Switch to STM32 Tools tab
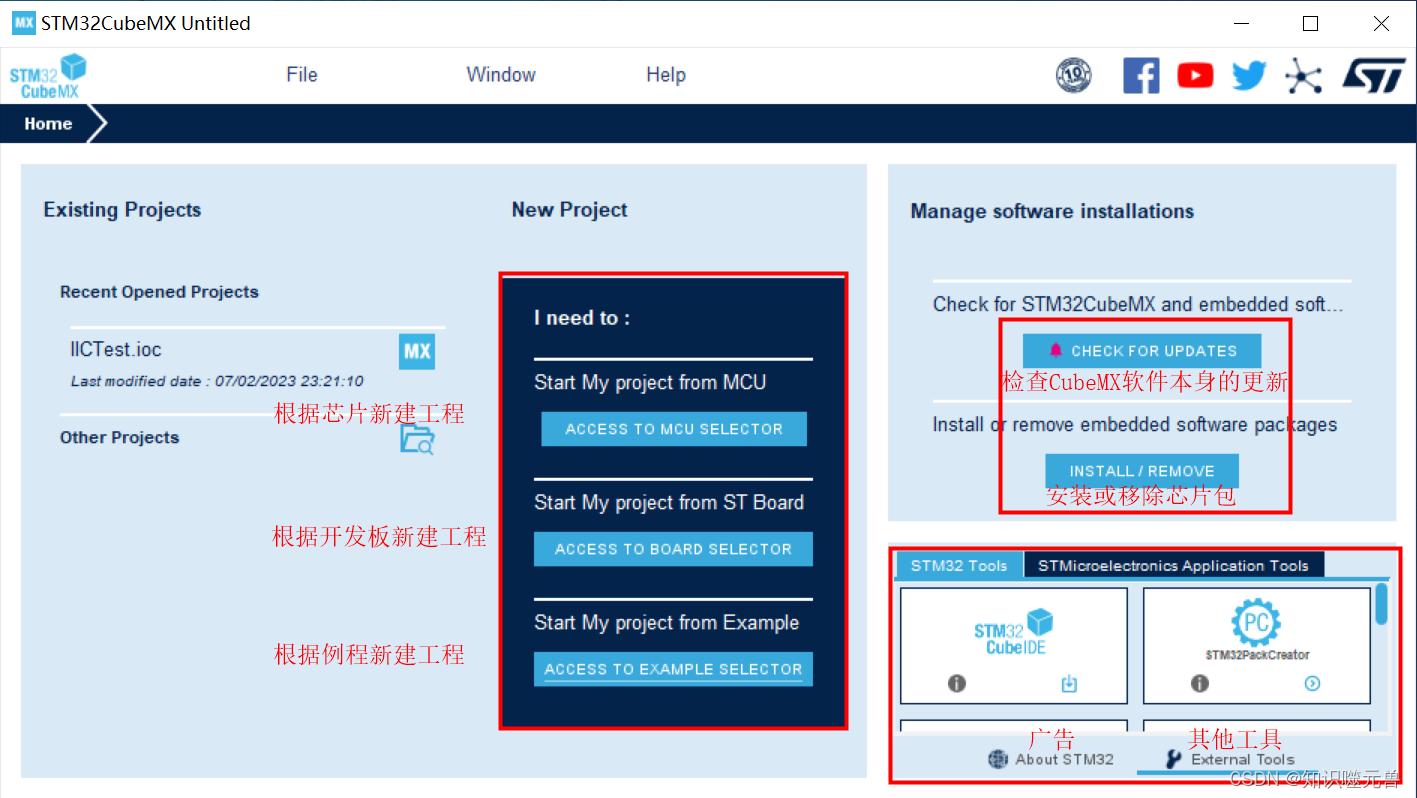1417x798 pixels. 959,565
